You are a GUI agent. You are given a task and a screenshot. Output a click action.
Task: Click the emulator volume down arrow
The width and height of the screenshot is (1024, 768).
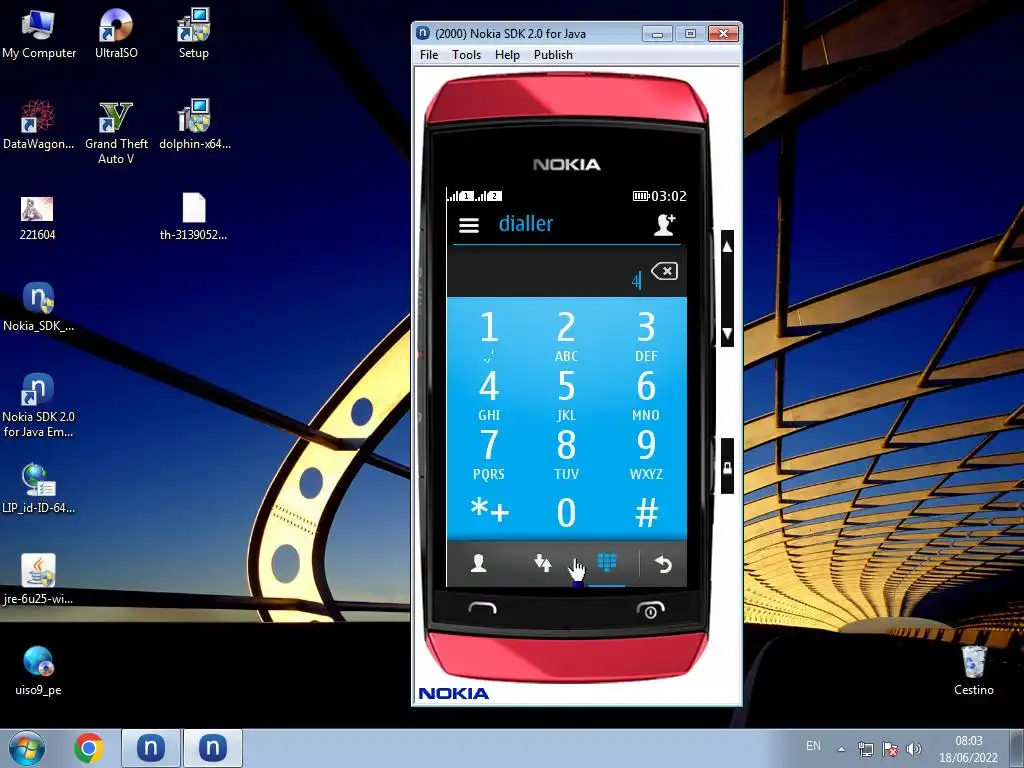tap(728, 333)
